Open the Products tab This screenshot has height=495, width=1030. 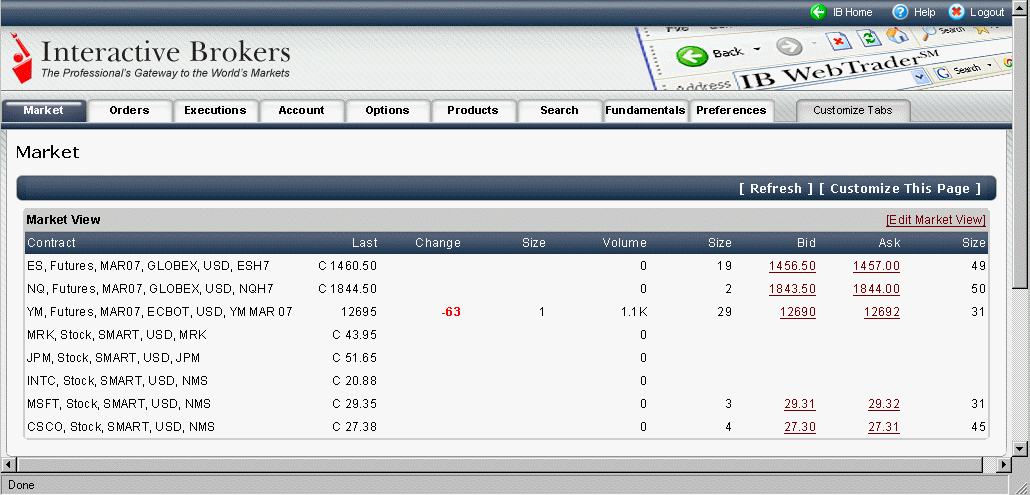[473, 110]
